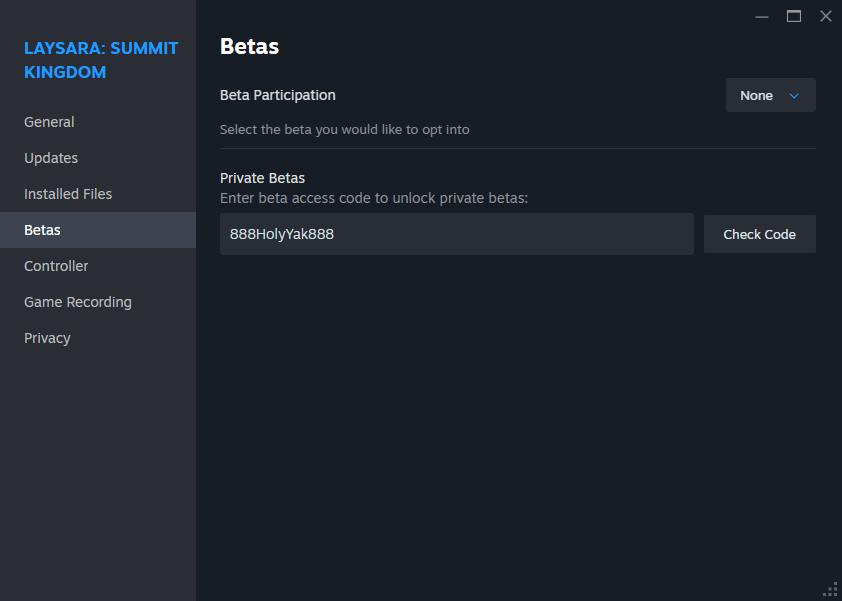The height and width of the screenshot is (601, 842).
Task: Select the Betas sidebar item
Action: pos(98,230)
